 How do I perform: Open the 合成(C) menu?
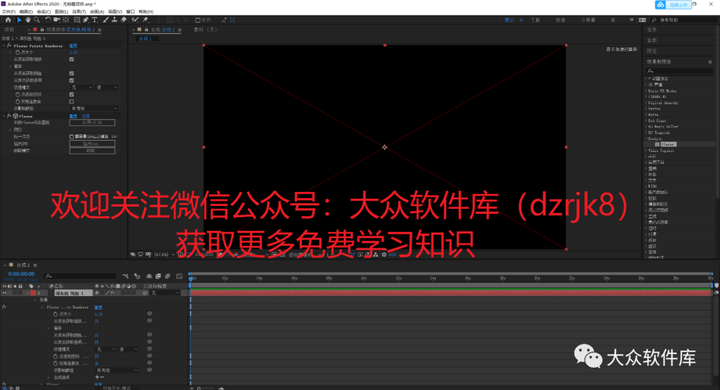tap(44, 11)
